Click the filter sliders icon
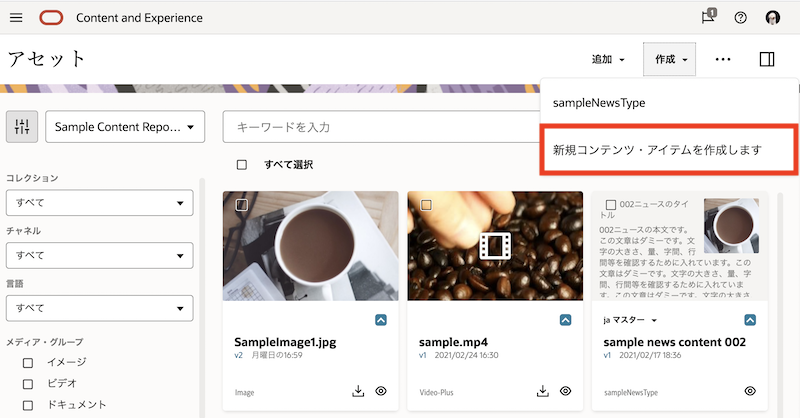800x418 pixels. [x=21, y=127]
